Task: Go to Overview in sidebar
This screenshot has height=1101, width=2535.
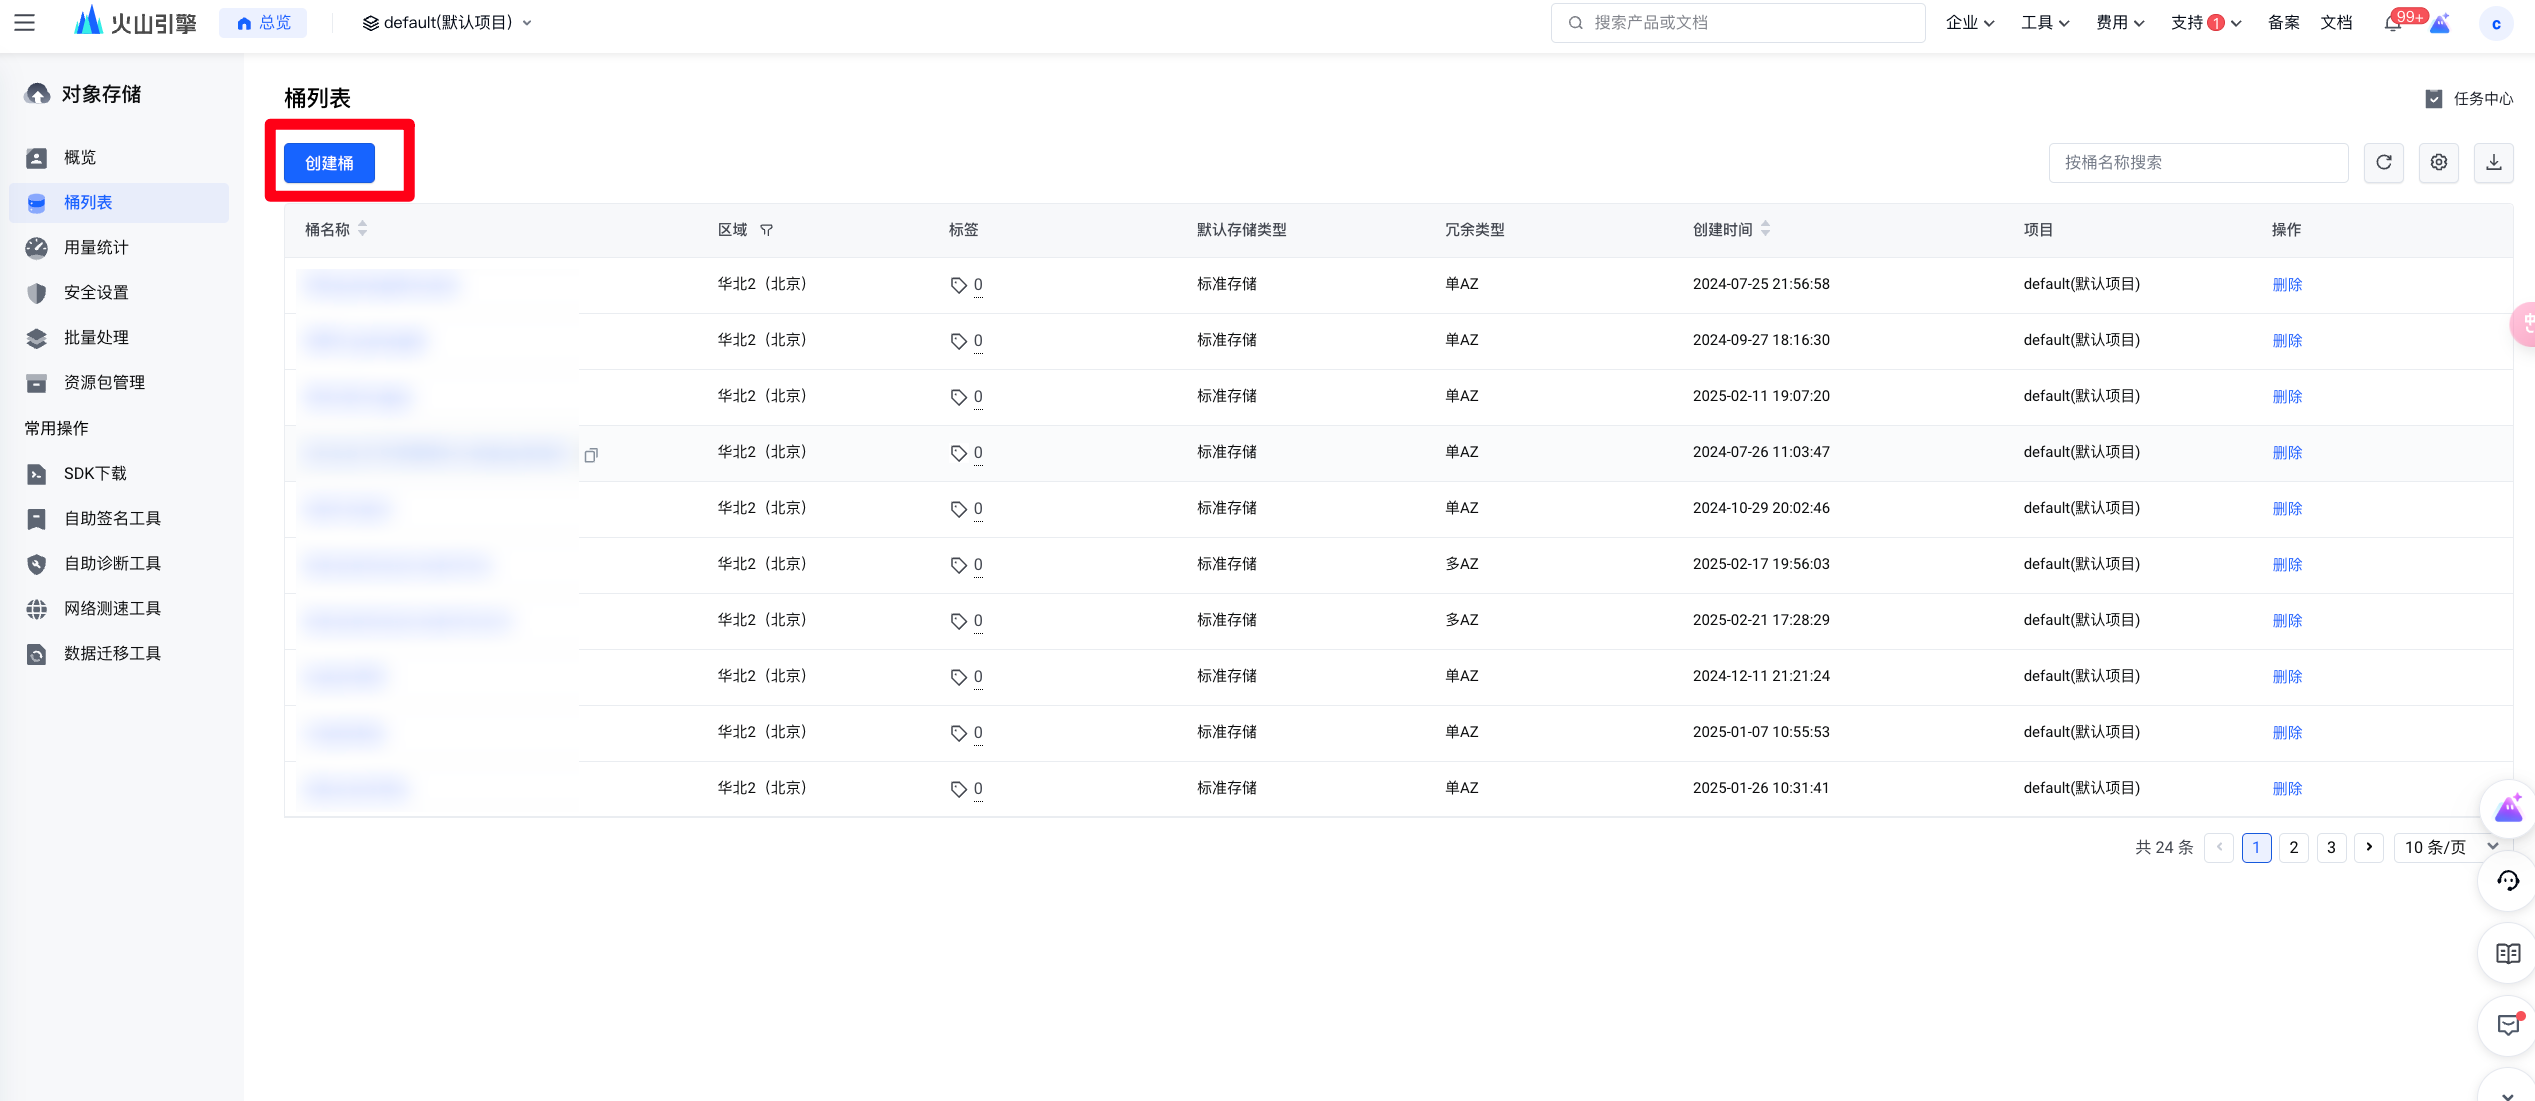Action: tap(119, 157)
